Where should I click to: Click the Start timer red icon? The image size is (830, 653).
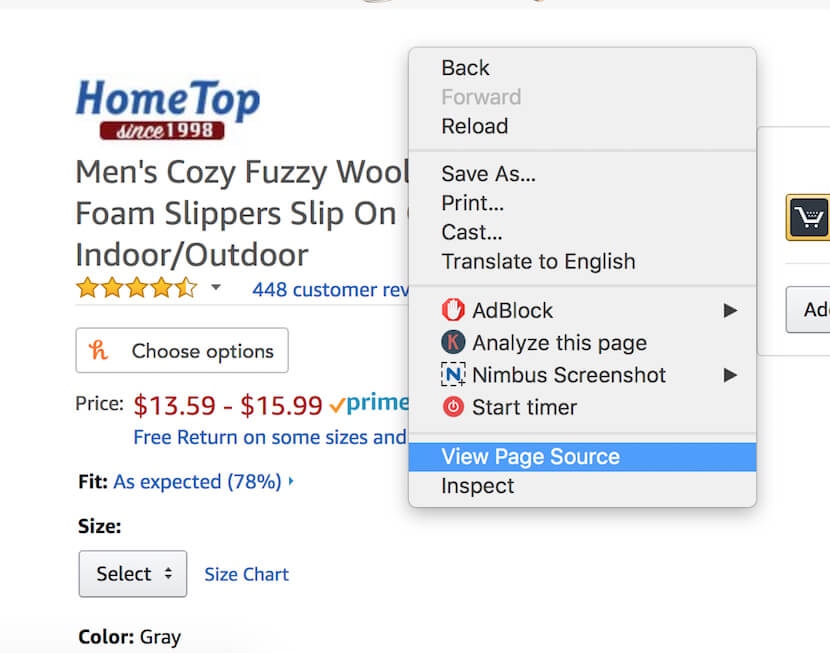(x=454, y=407)
